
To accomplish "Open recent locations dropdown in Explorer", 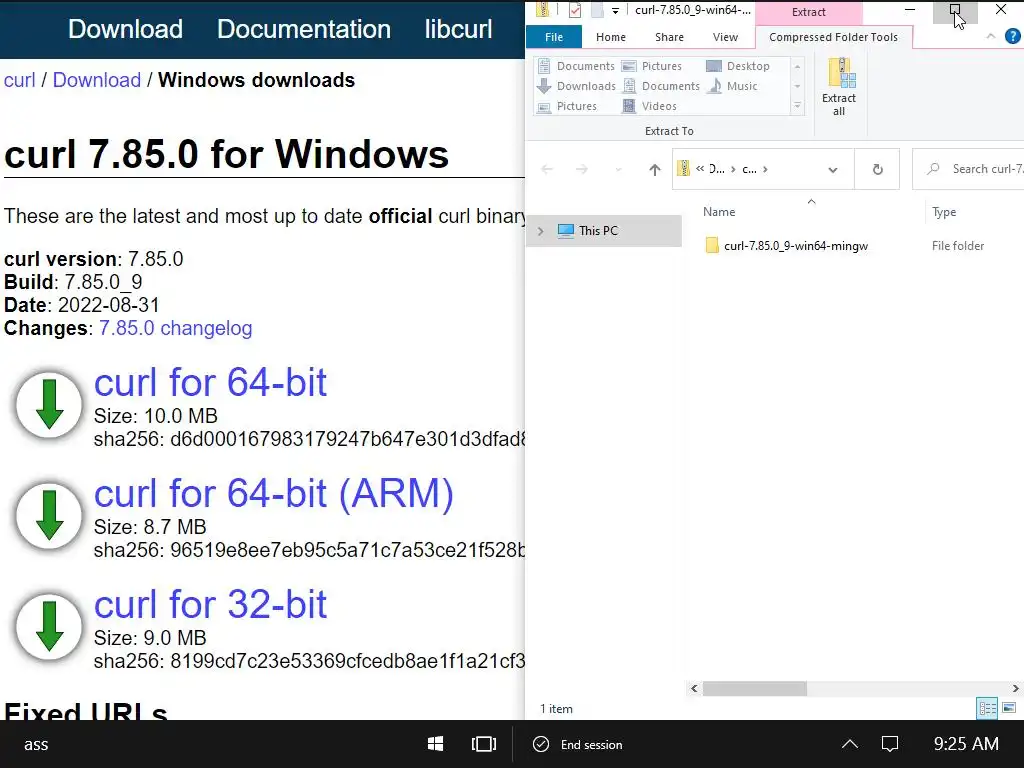I will tap(618, 170).
